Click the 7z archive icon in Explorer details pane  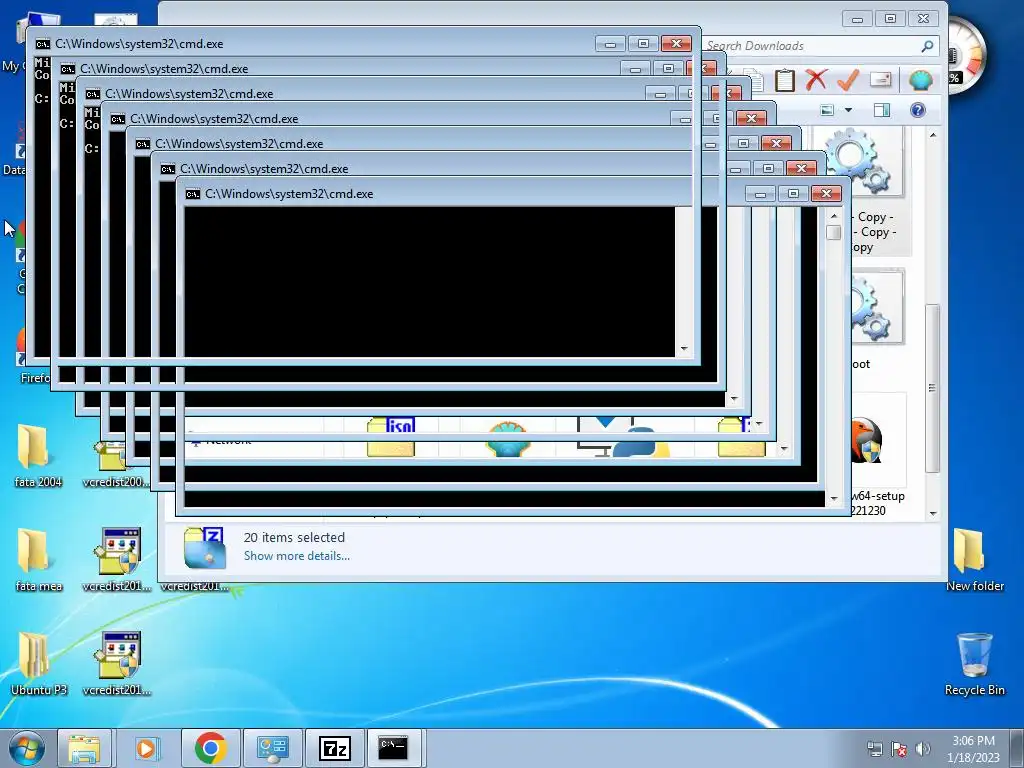pyautogui.click(x=204, y=547)
